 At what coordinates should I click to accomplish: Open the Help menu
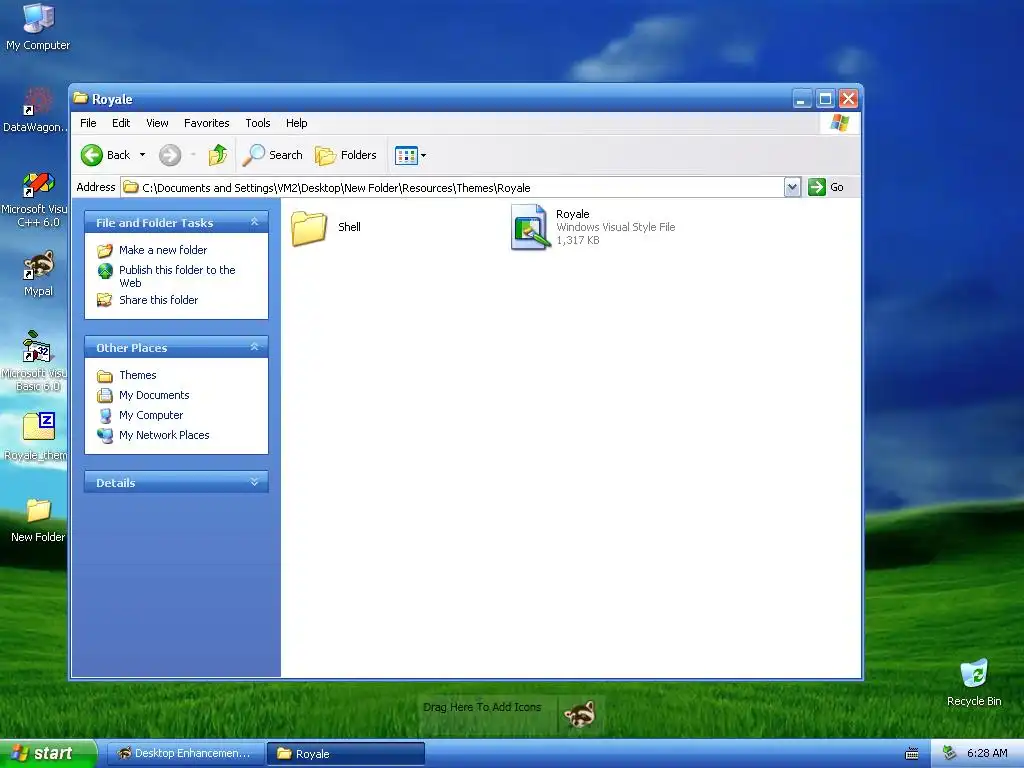(x=296, y=123)
